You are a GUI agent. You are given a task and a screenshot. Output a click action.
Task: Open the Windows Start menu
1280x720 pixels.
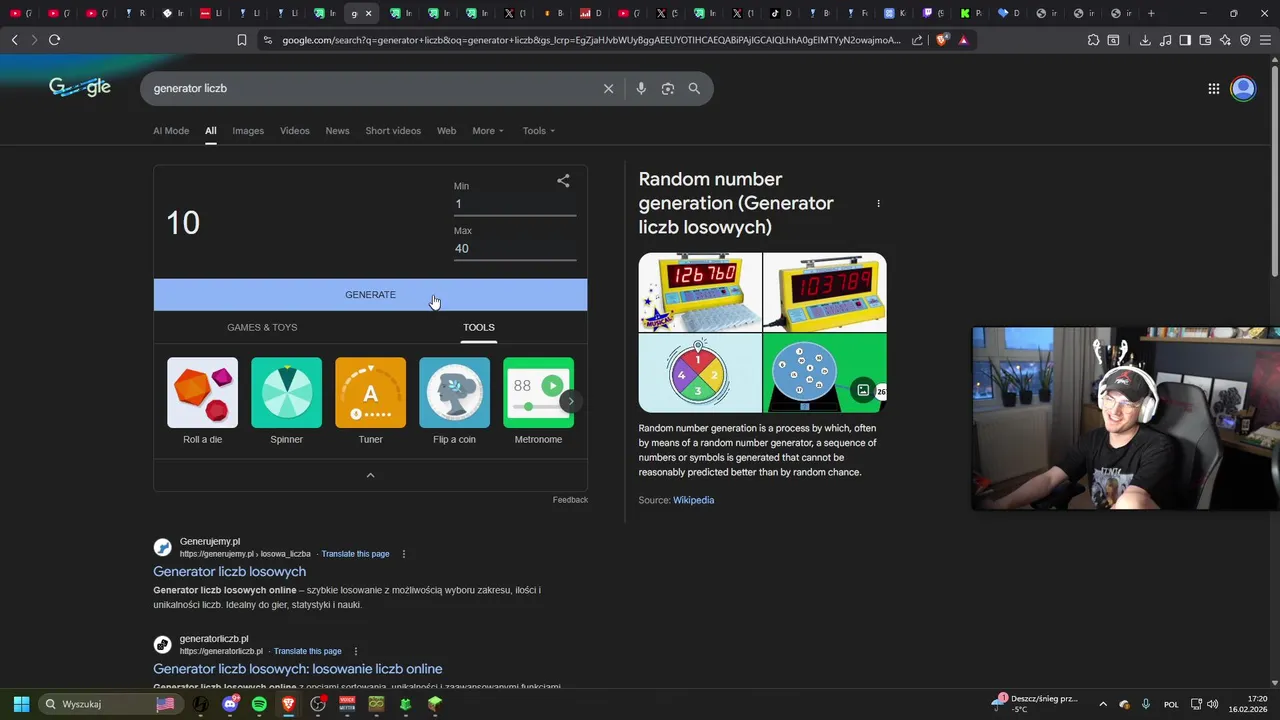click(x=21, y=704)
